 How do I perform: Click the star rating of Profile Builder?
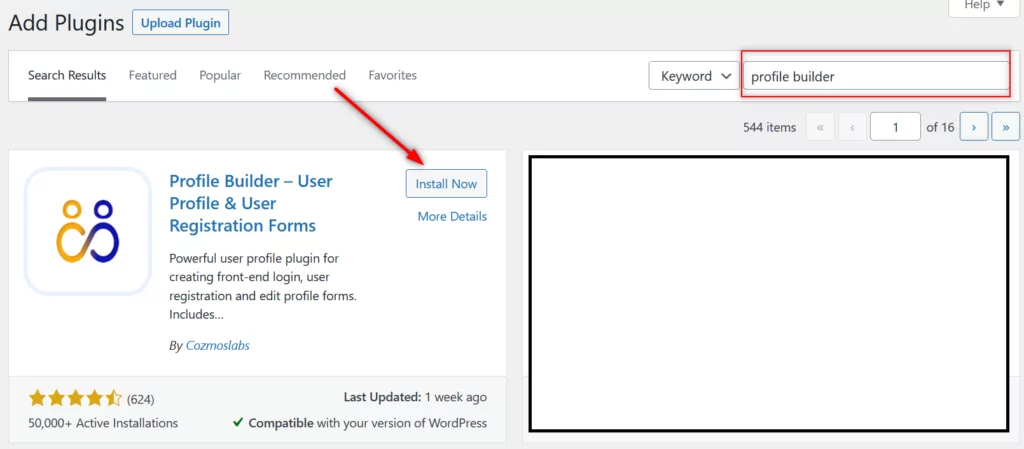tap(75, 397)
